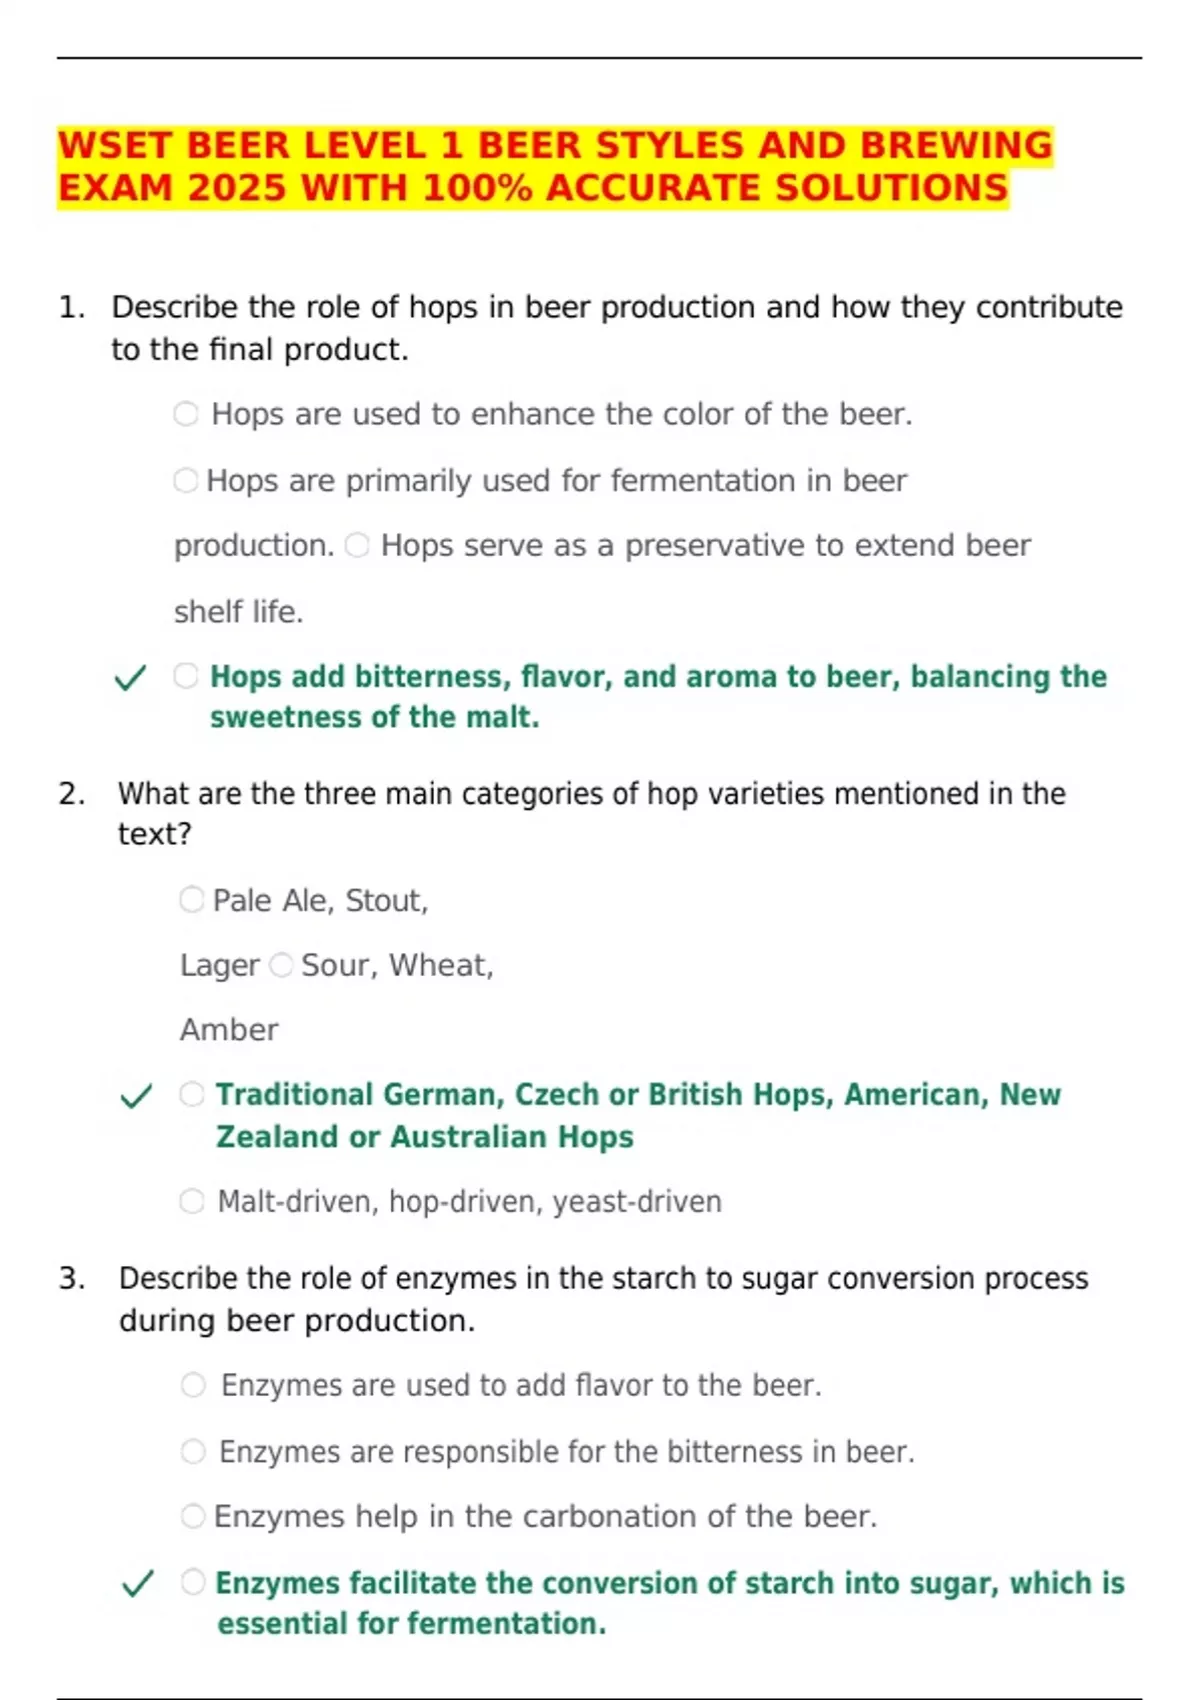This screenshot has height=1700, width=1200.
Task: Select 'Hops are primarily used for fermentation' option
Action: tap(186, 481)
